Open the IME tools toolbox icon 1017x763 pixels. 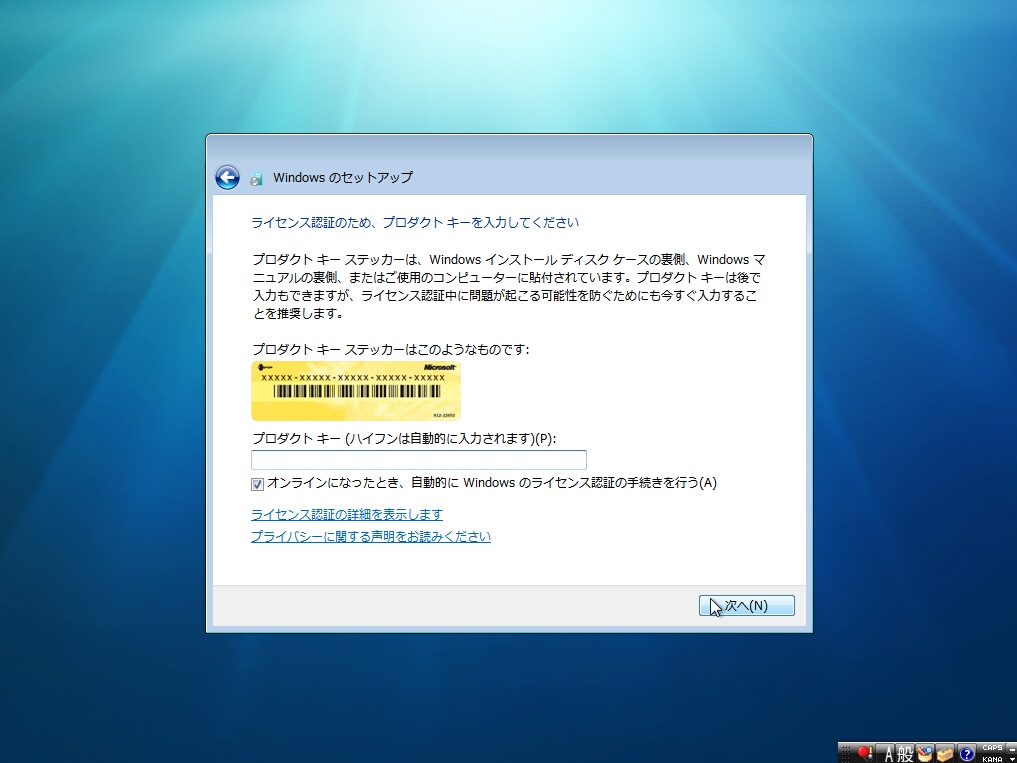click(945, 753)
